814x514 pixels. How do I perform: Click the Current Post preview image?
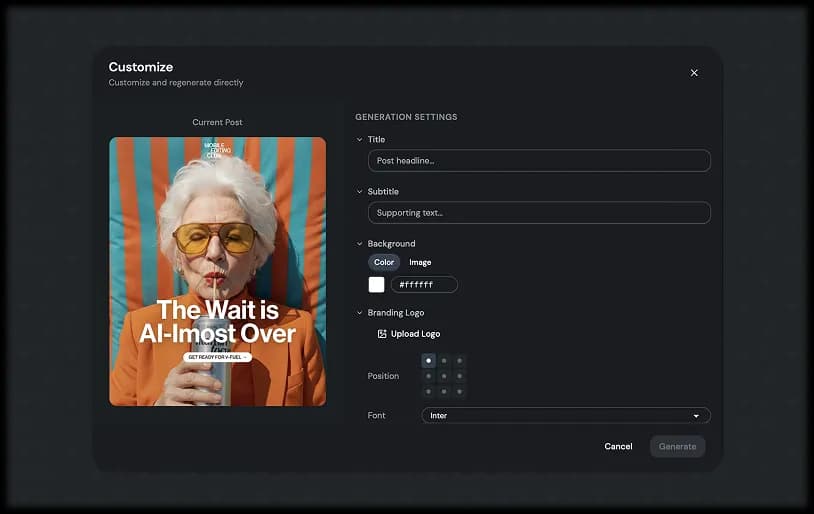218,272
